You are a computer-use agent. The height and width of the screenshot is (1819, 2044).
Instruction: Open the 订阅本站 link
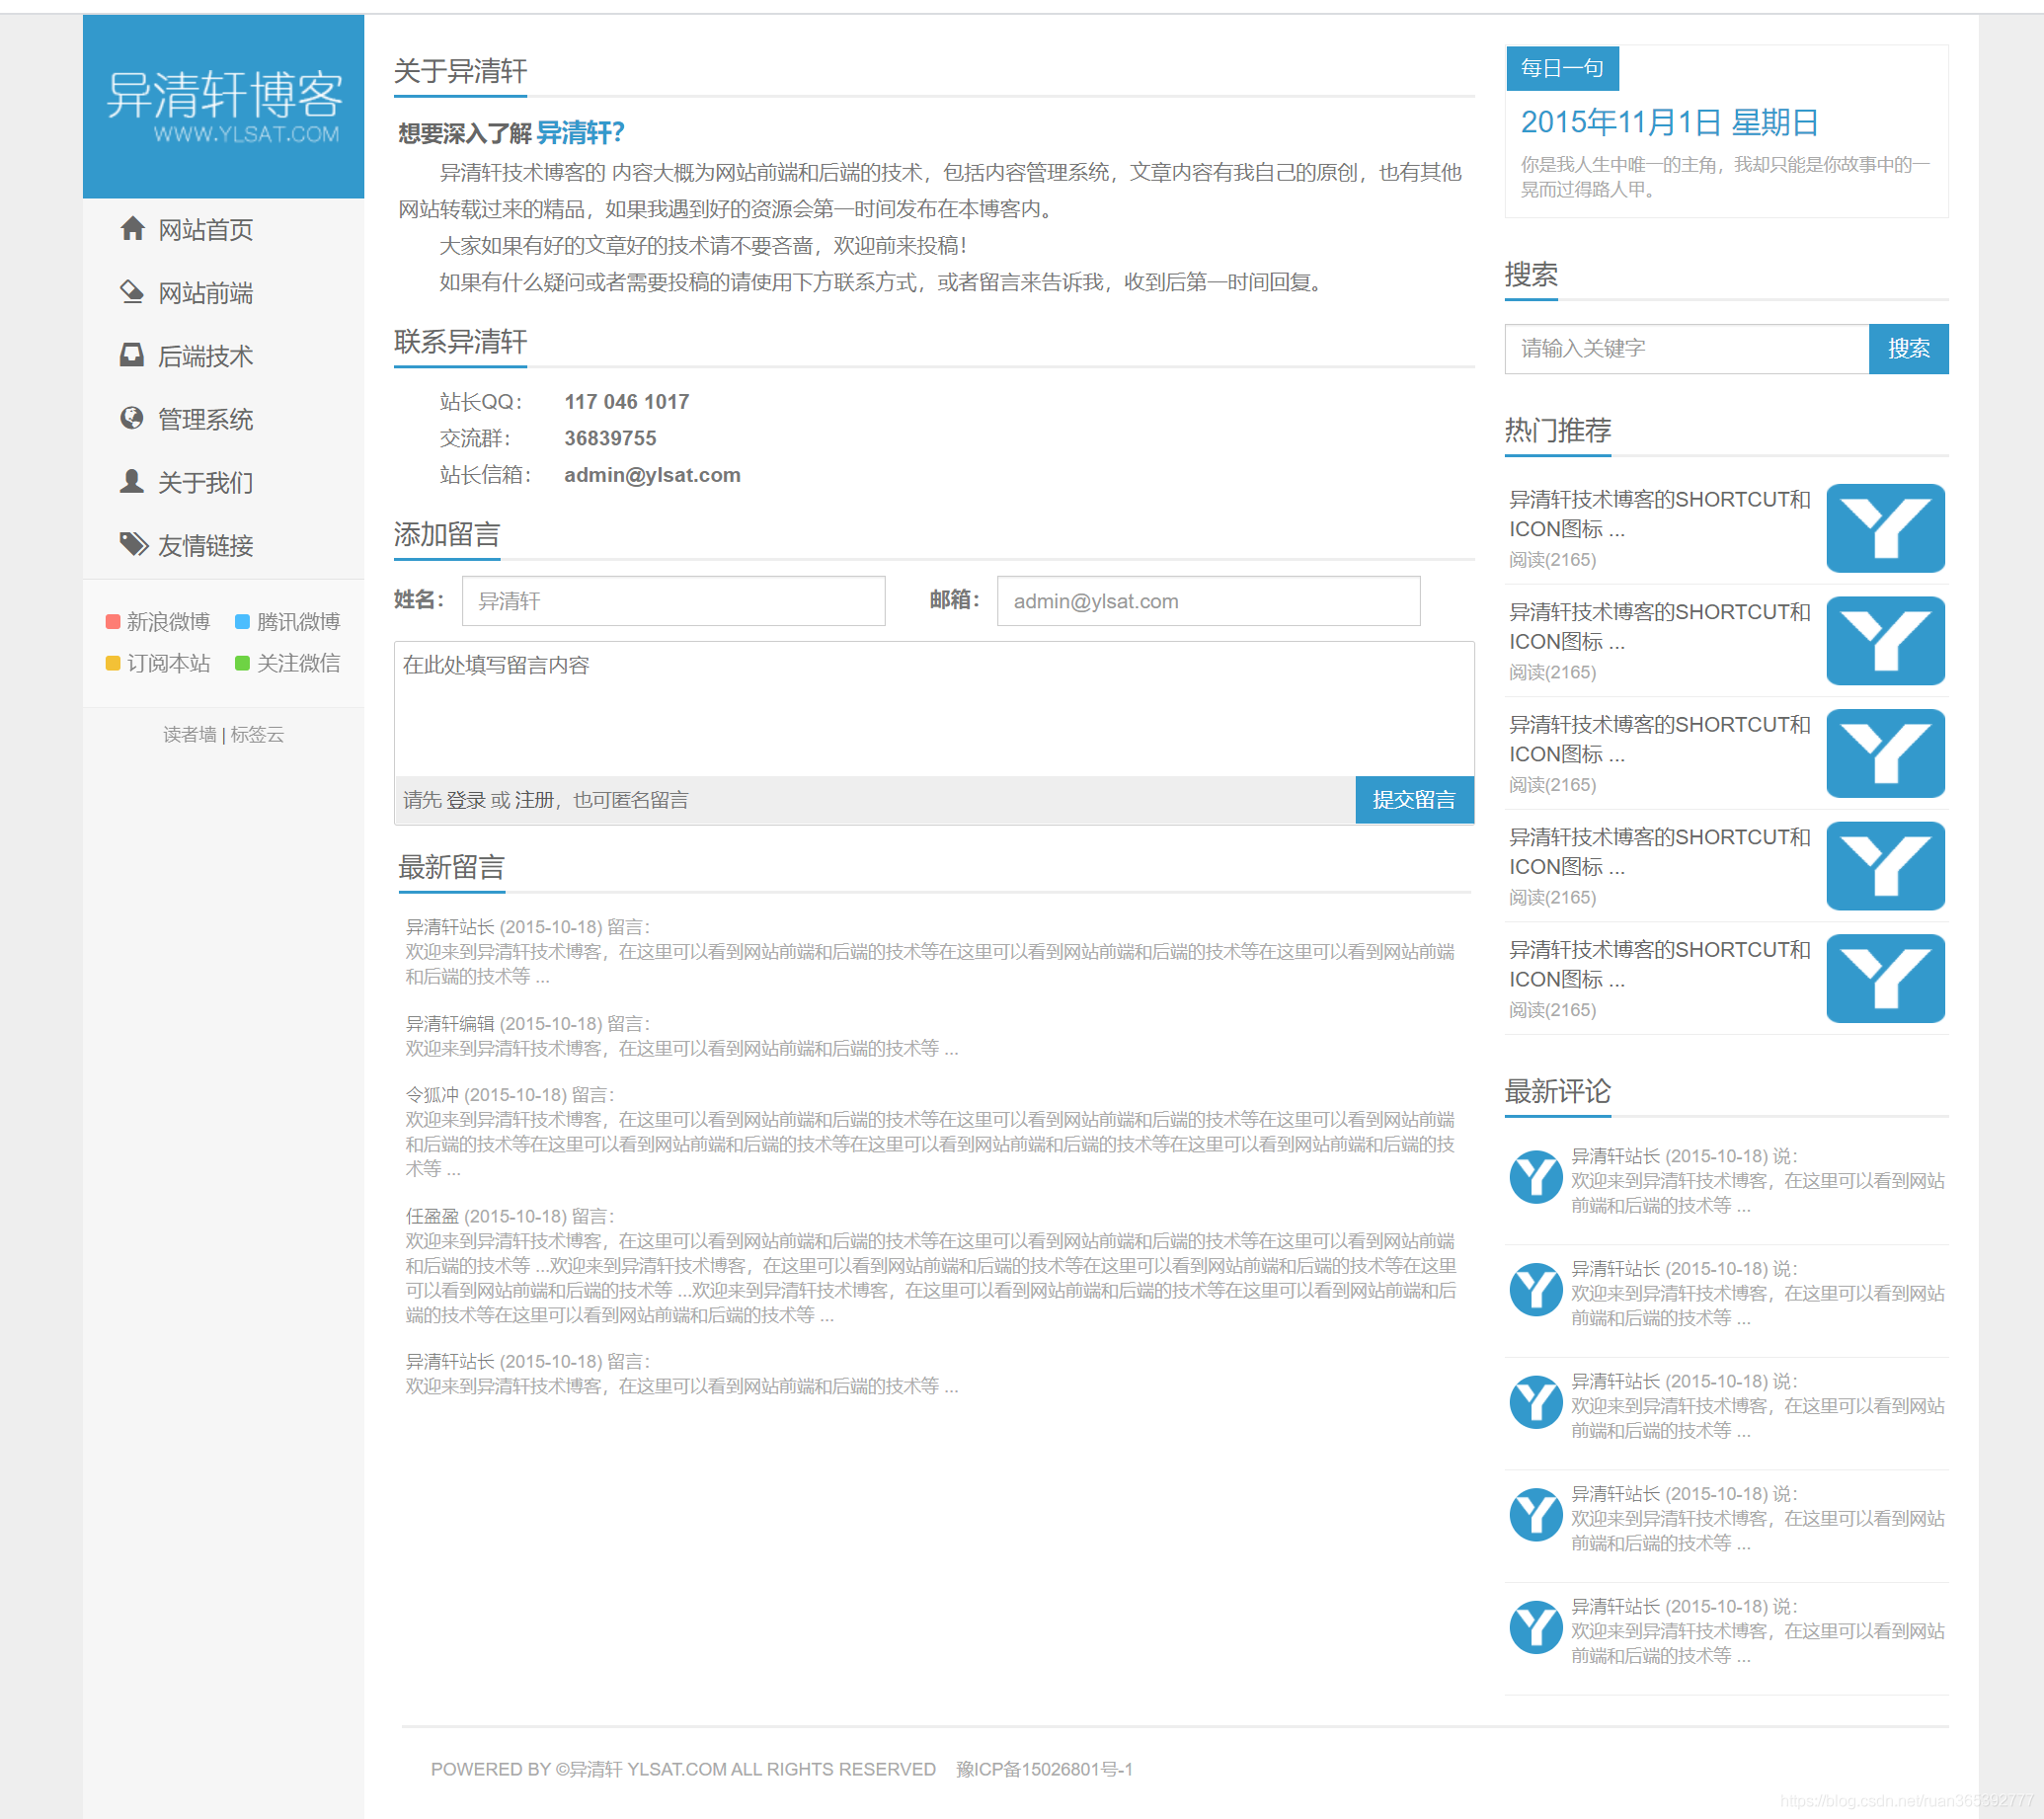point(168,663)
